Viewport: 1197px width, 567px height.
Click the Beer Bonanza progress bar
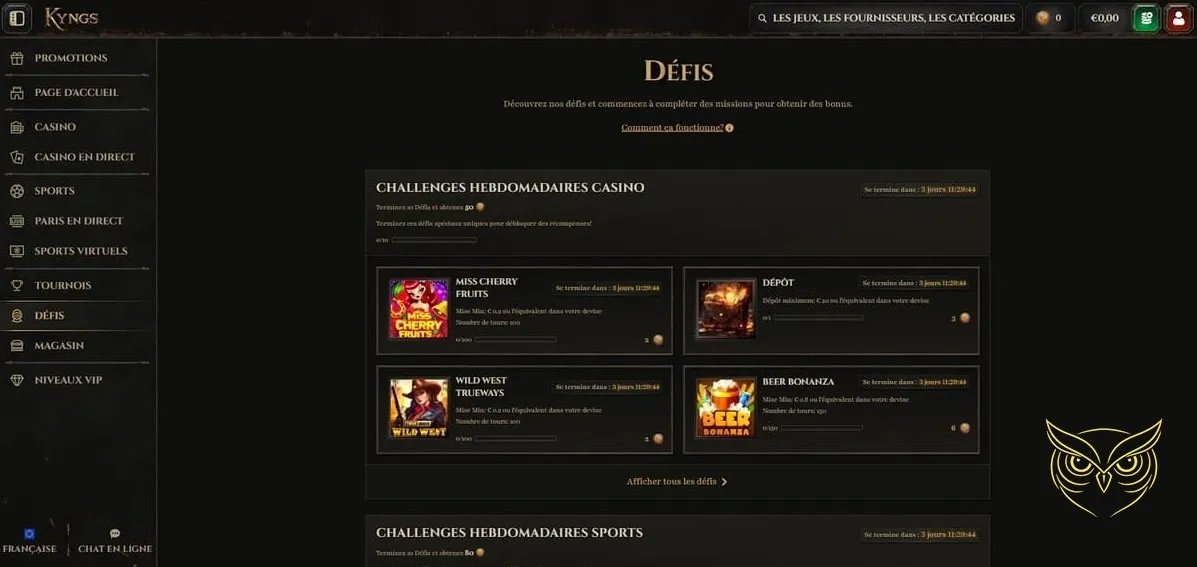coord(822,428)
